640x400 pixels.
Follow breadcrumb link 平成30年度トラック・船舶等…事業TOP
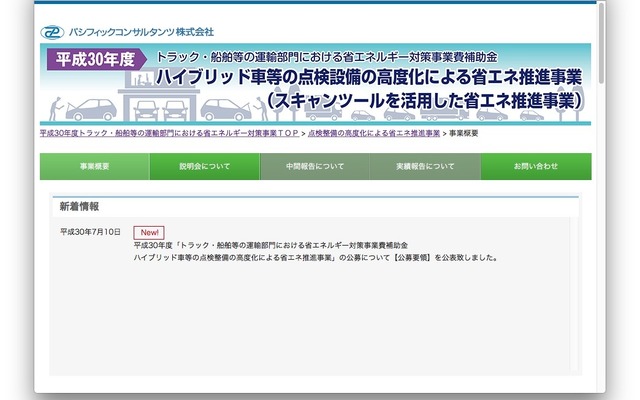click(169, 133)
